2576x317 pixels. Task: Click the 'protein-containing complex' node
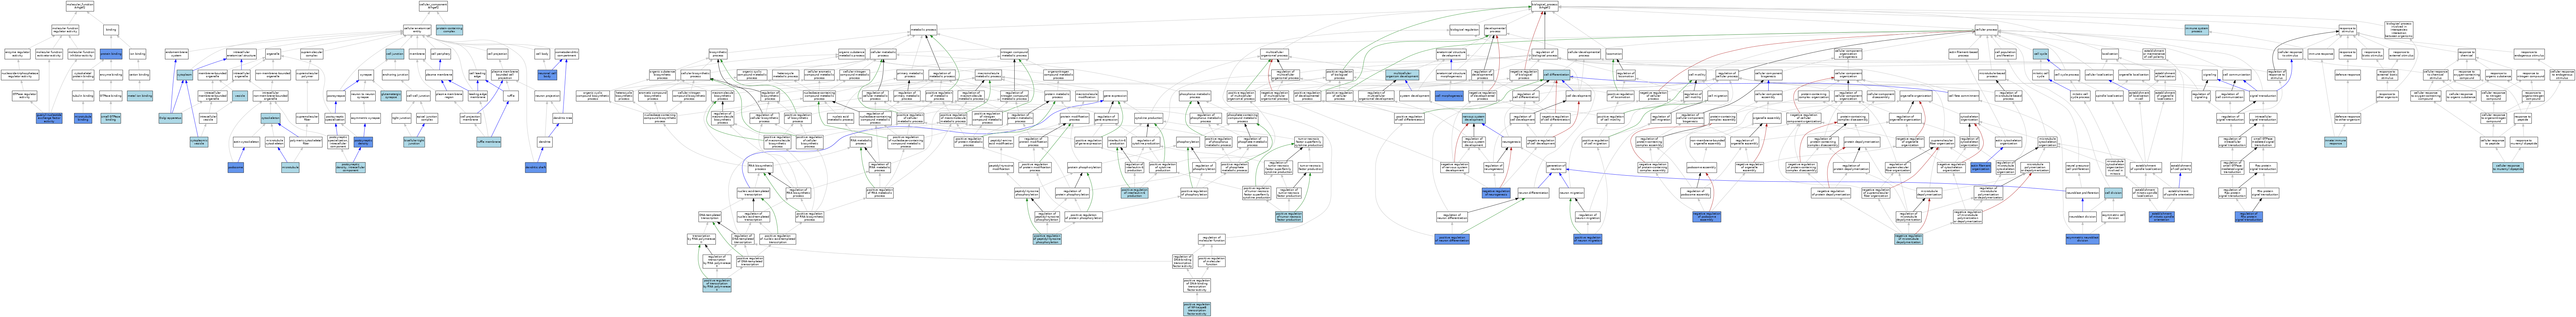pos(449,30)
